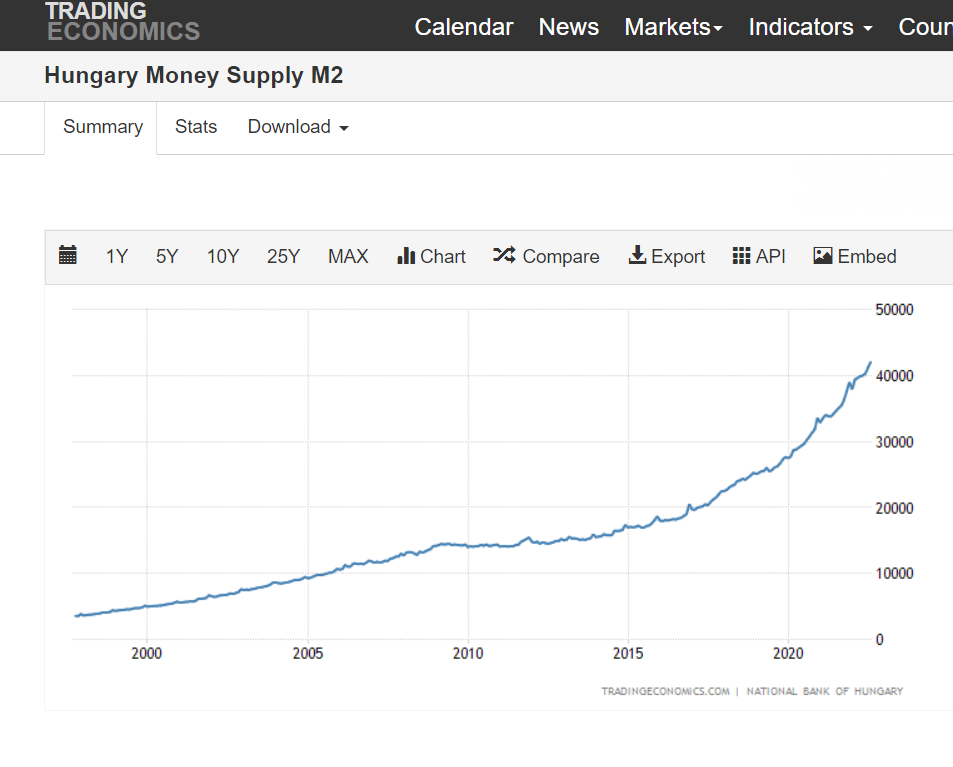Click the bar chart icon for Chart

click(406, 256)
